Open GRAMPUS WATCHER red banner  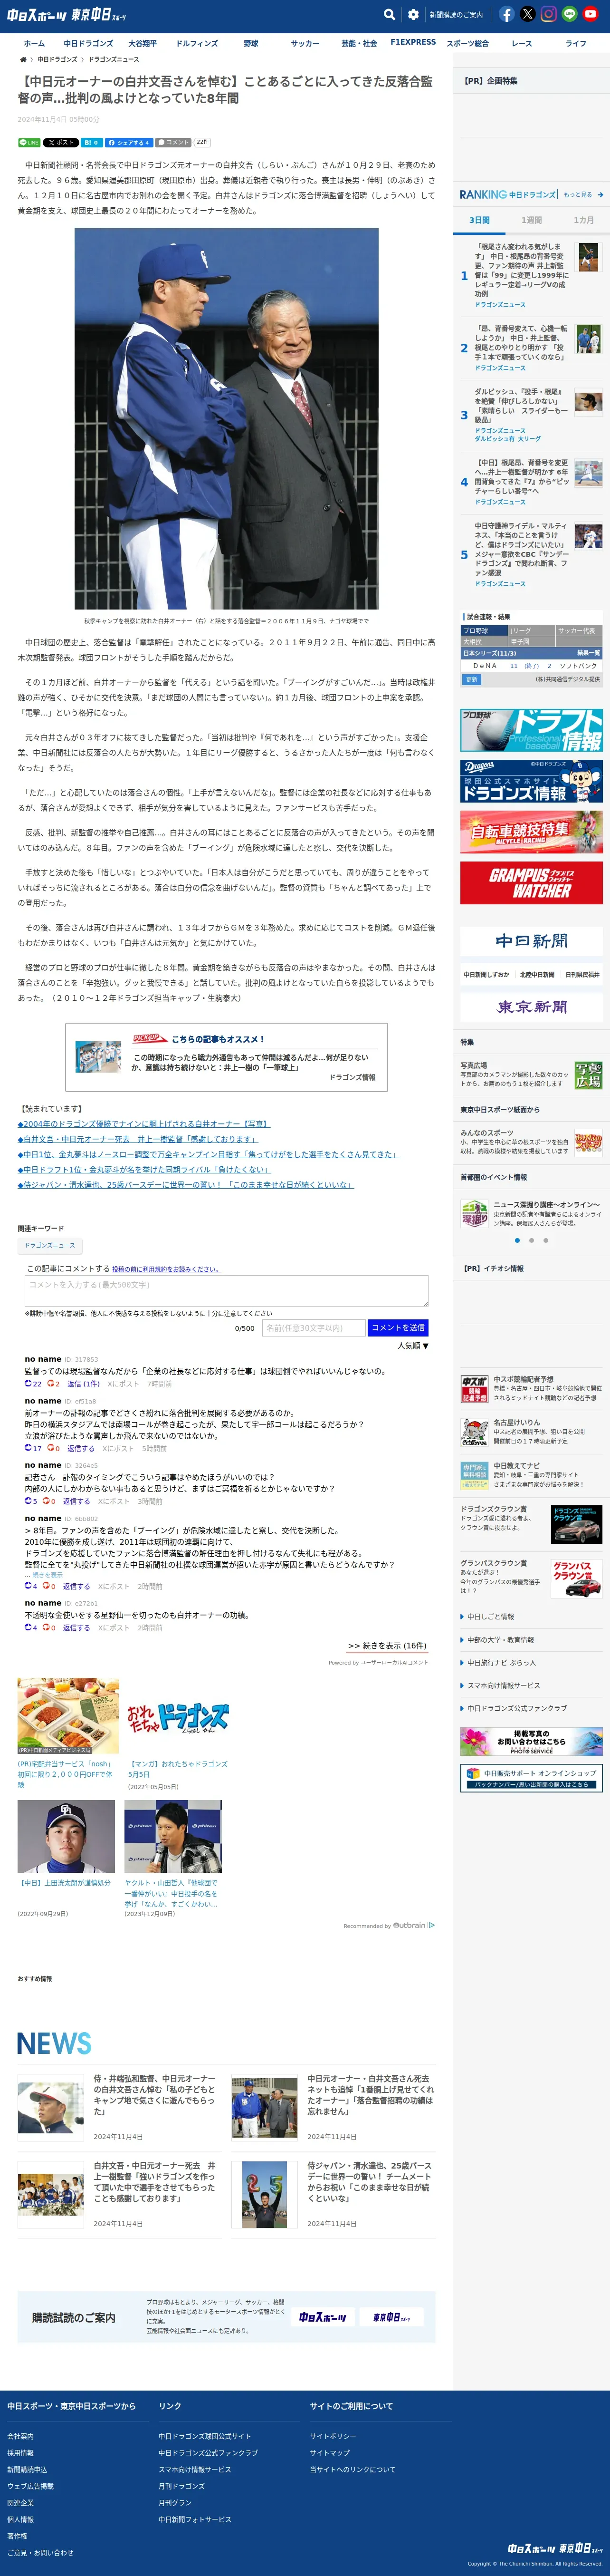click(x=531, y=882)
